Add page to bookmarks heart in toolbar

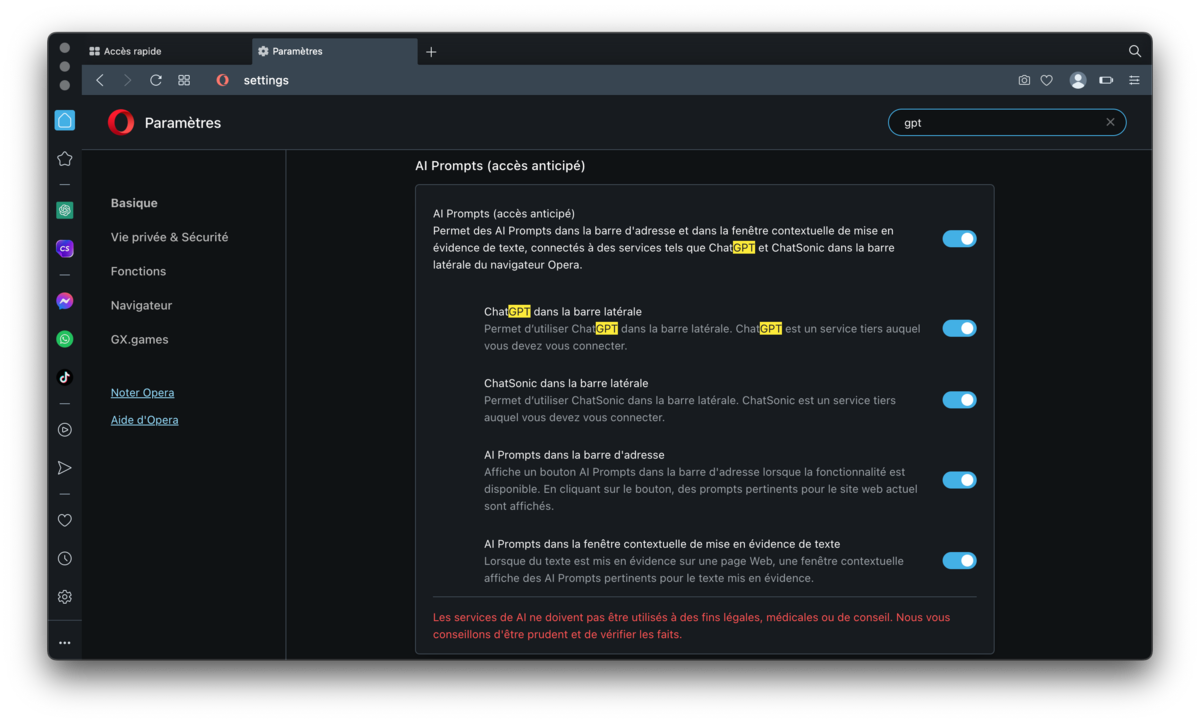(1047, 80)
